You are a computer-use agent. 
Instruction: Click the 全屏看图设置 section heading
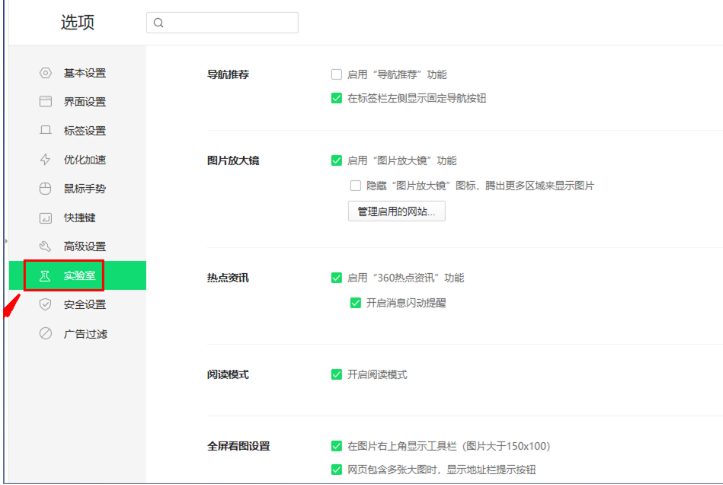click(238, 446)
